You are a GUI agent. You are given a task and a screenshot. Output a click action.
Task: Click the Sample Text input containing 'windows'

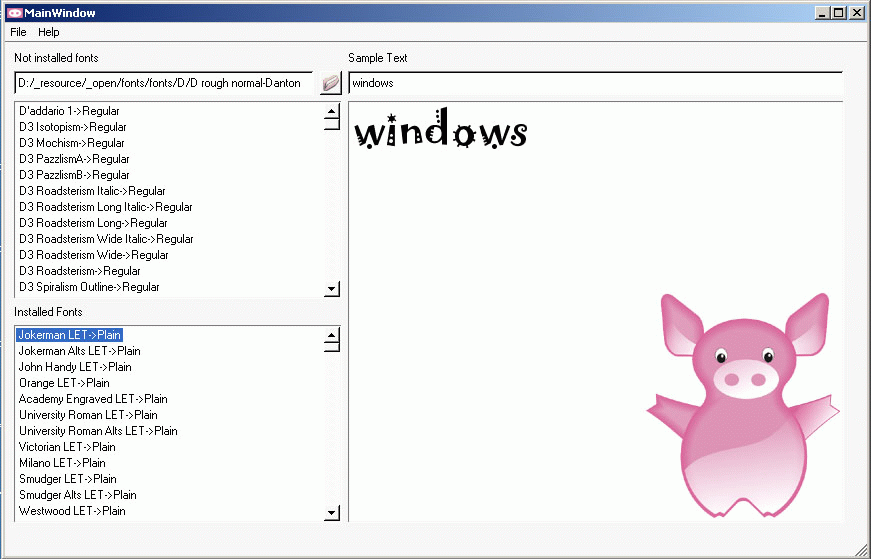(595, 83)
